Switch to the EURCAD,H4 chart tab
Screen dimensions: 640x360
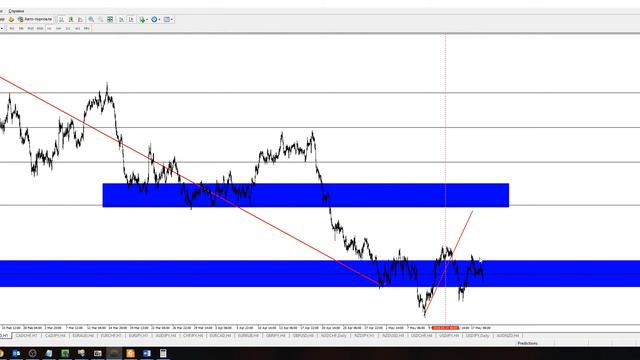click(220, 336)
